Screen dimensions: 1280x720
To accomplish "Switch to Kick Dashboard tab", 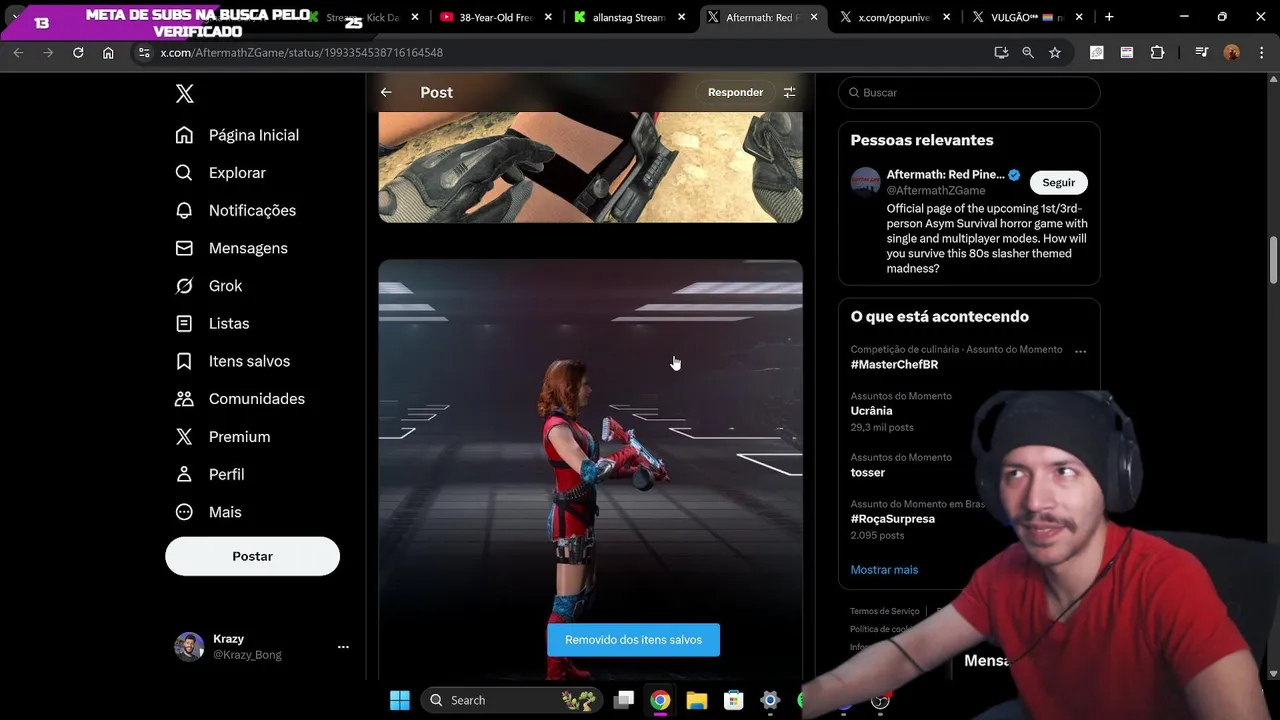I will (365, 17).
